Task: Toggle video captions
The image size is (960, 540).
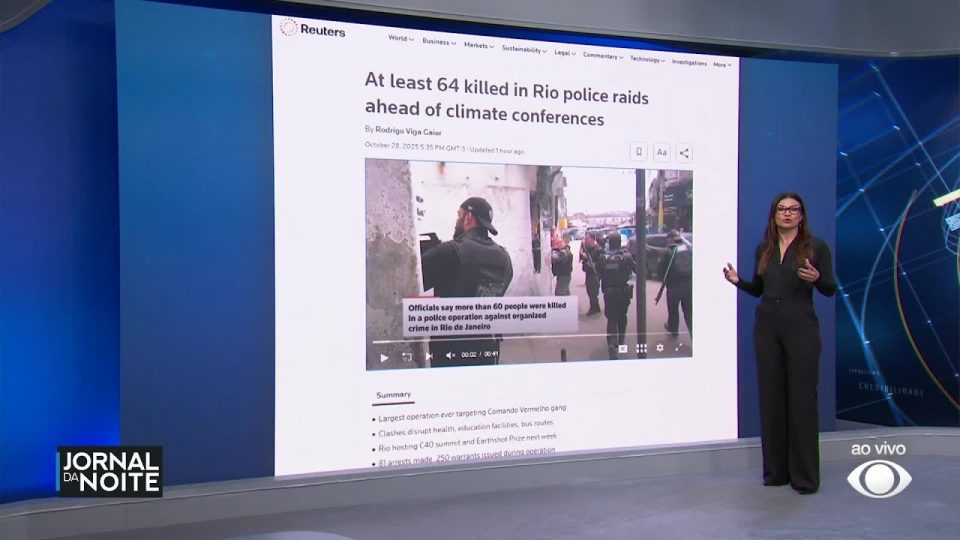Action: click(622, 349)
